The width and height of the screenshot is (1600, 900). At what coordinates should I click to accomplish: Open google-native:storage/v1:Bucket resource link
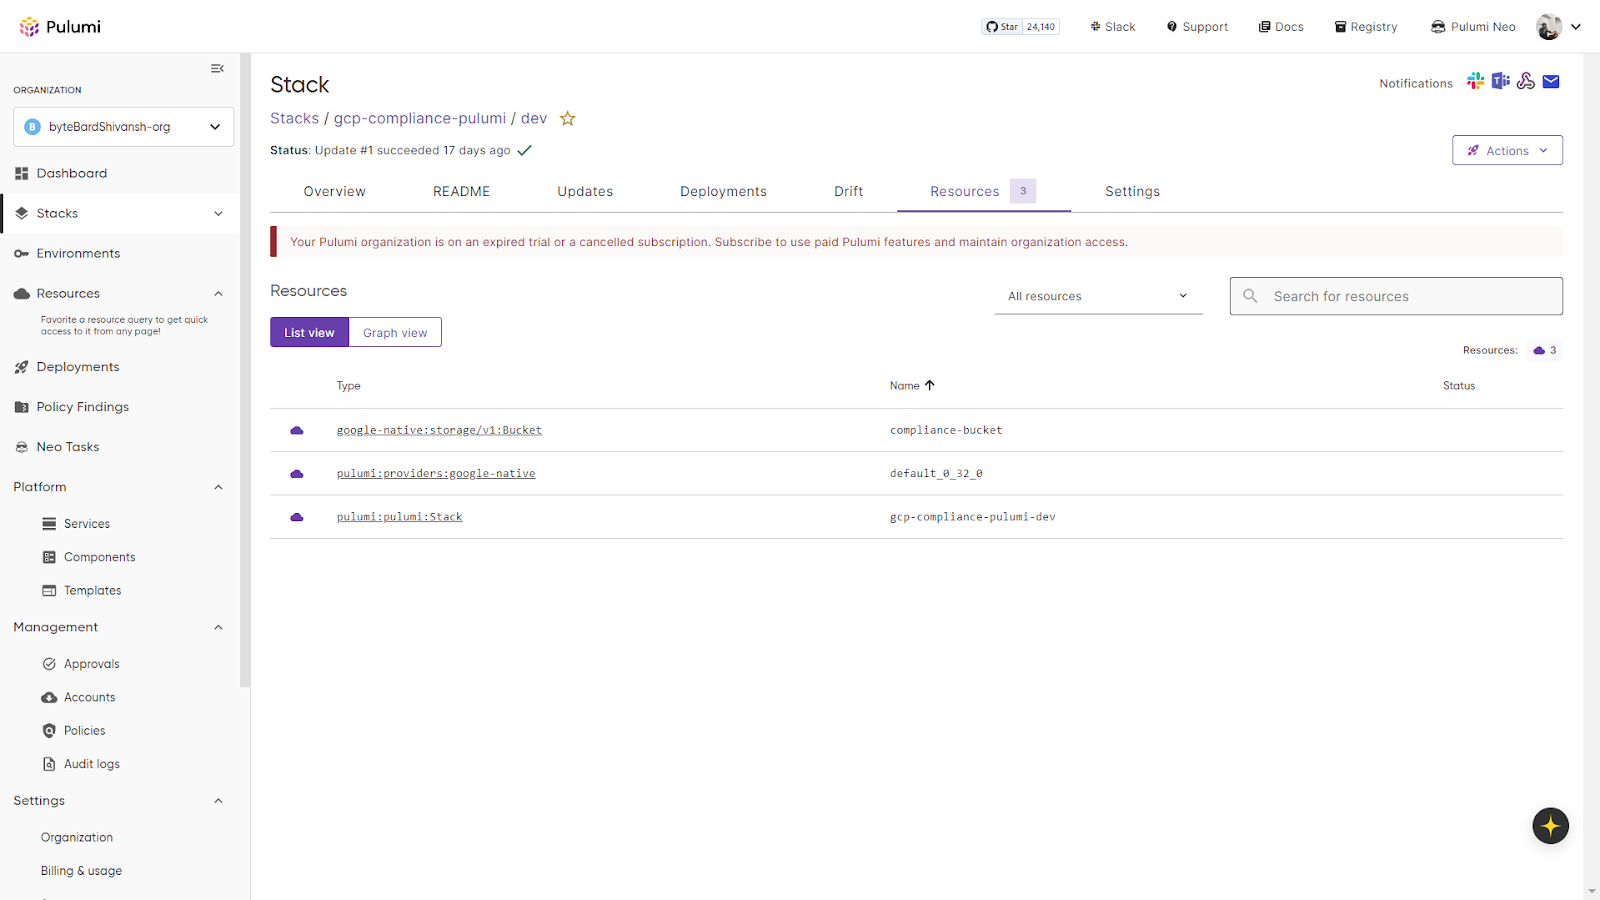[x=439, y=430]
